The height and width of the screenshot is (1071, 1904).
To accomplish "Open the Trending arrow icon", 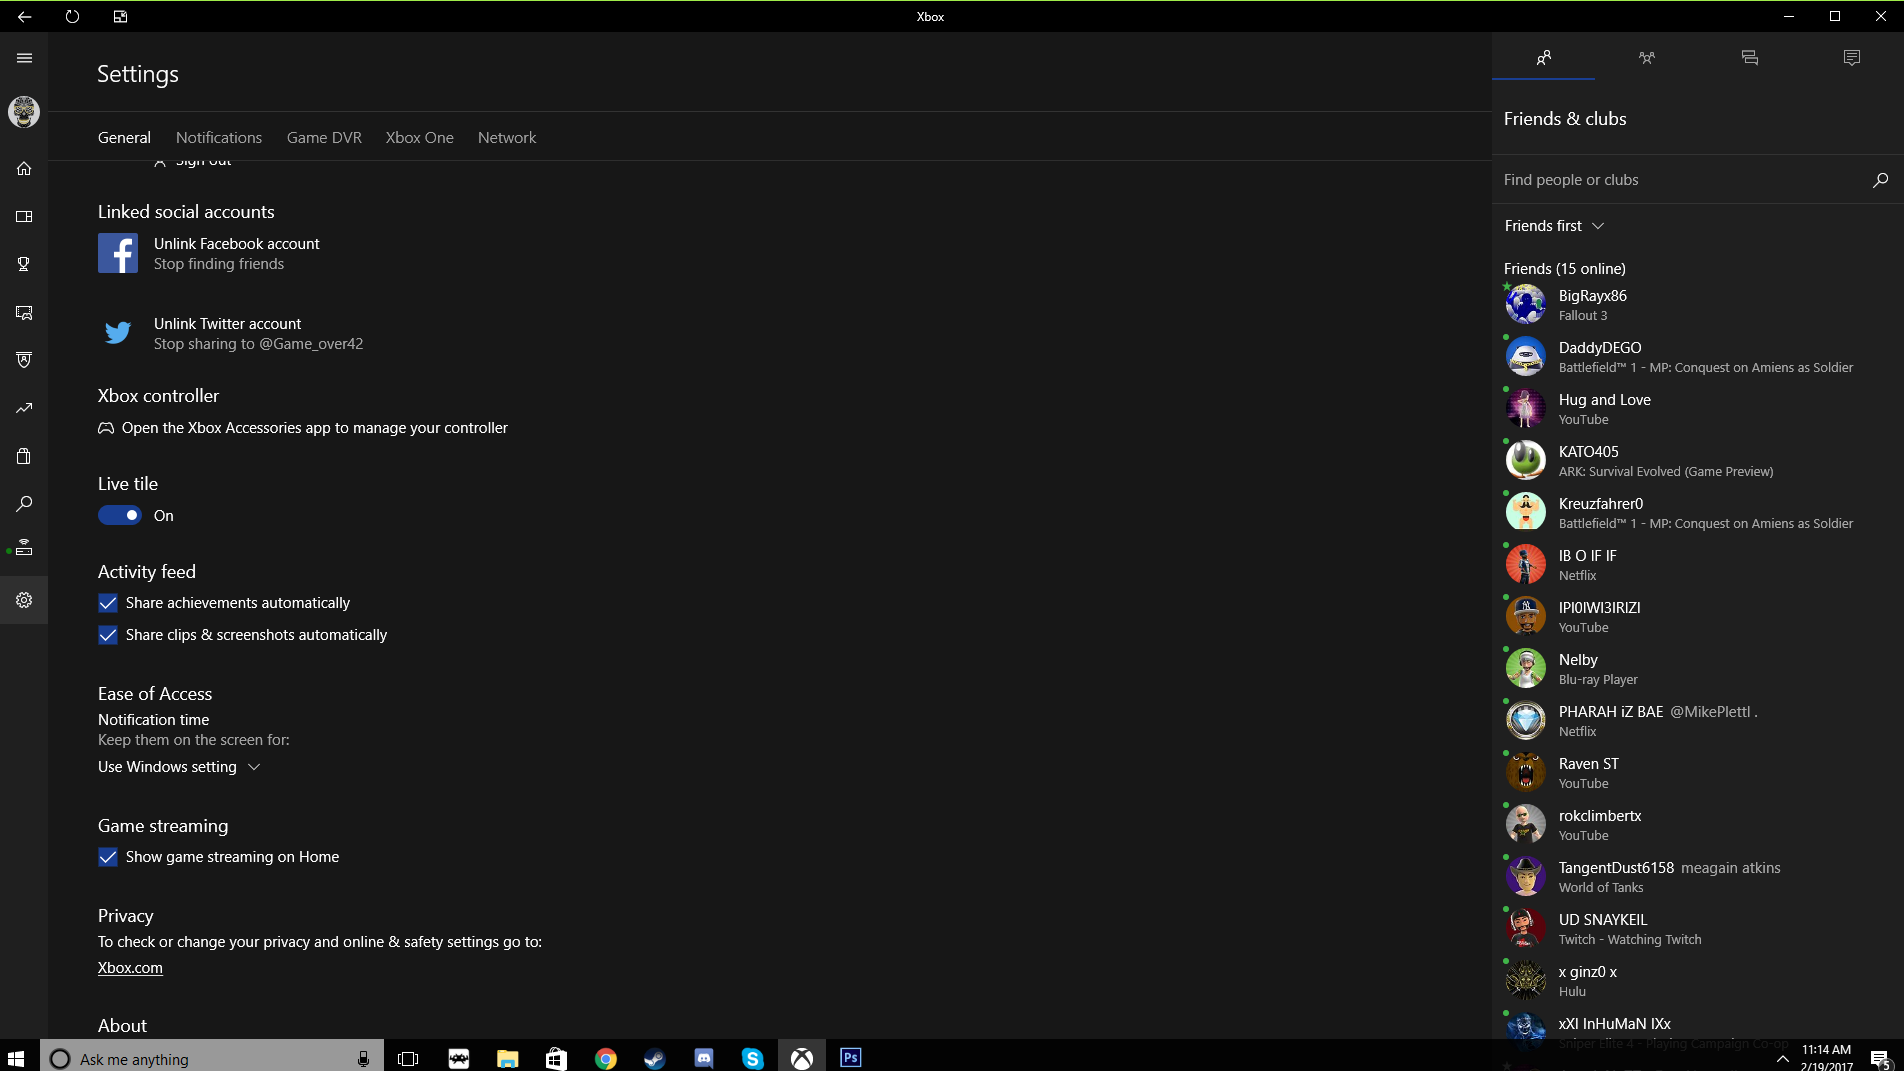I will (24, 408).
